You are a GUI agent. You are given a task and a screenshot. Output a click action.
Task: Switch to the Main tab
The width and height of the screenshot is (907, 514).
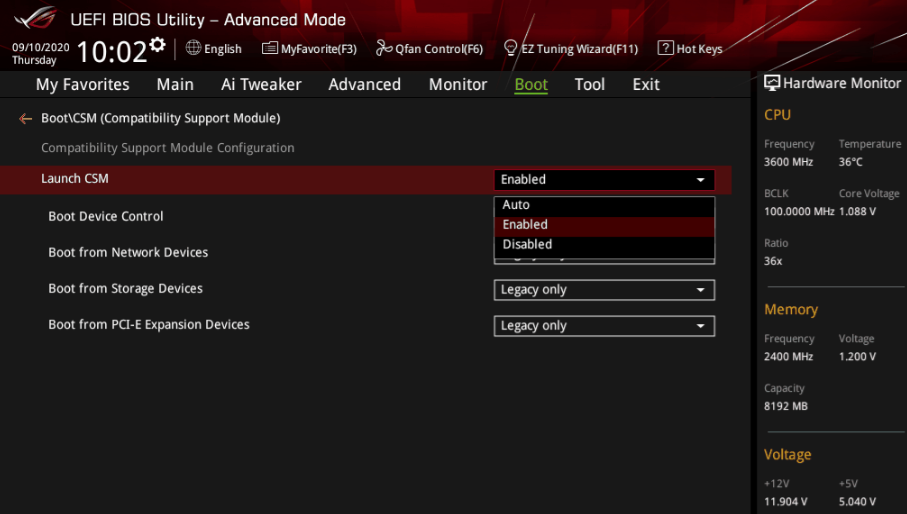(175, 84)
